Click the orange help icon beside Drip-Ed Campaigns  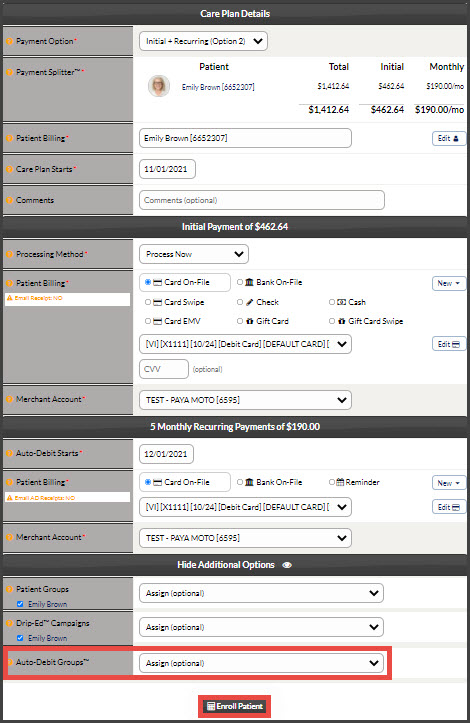pos(9,623)
